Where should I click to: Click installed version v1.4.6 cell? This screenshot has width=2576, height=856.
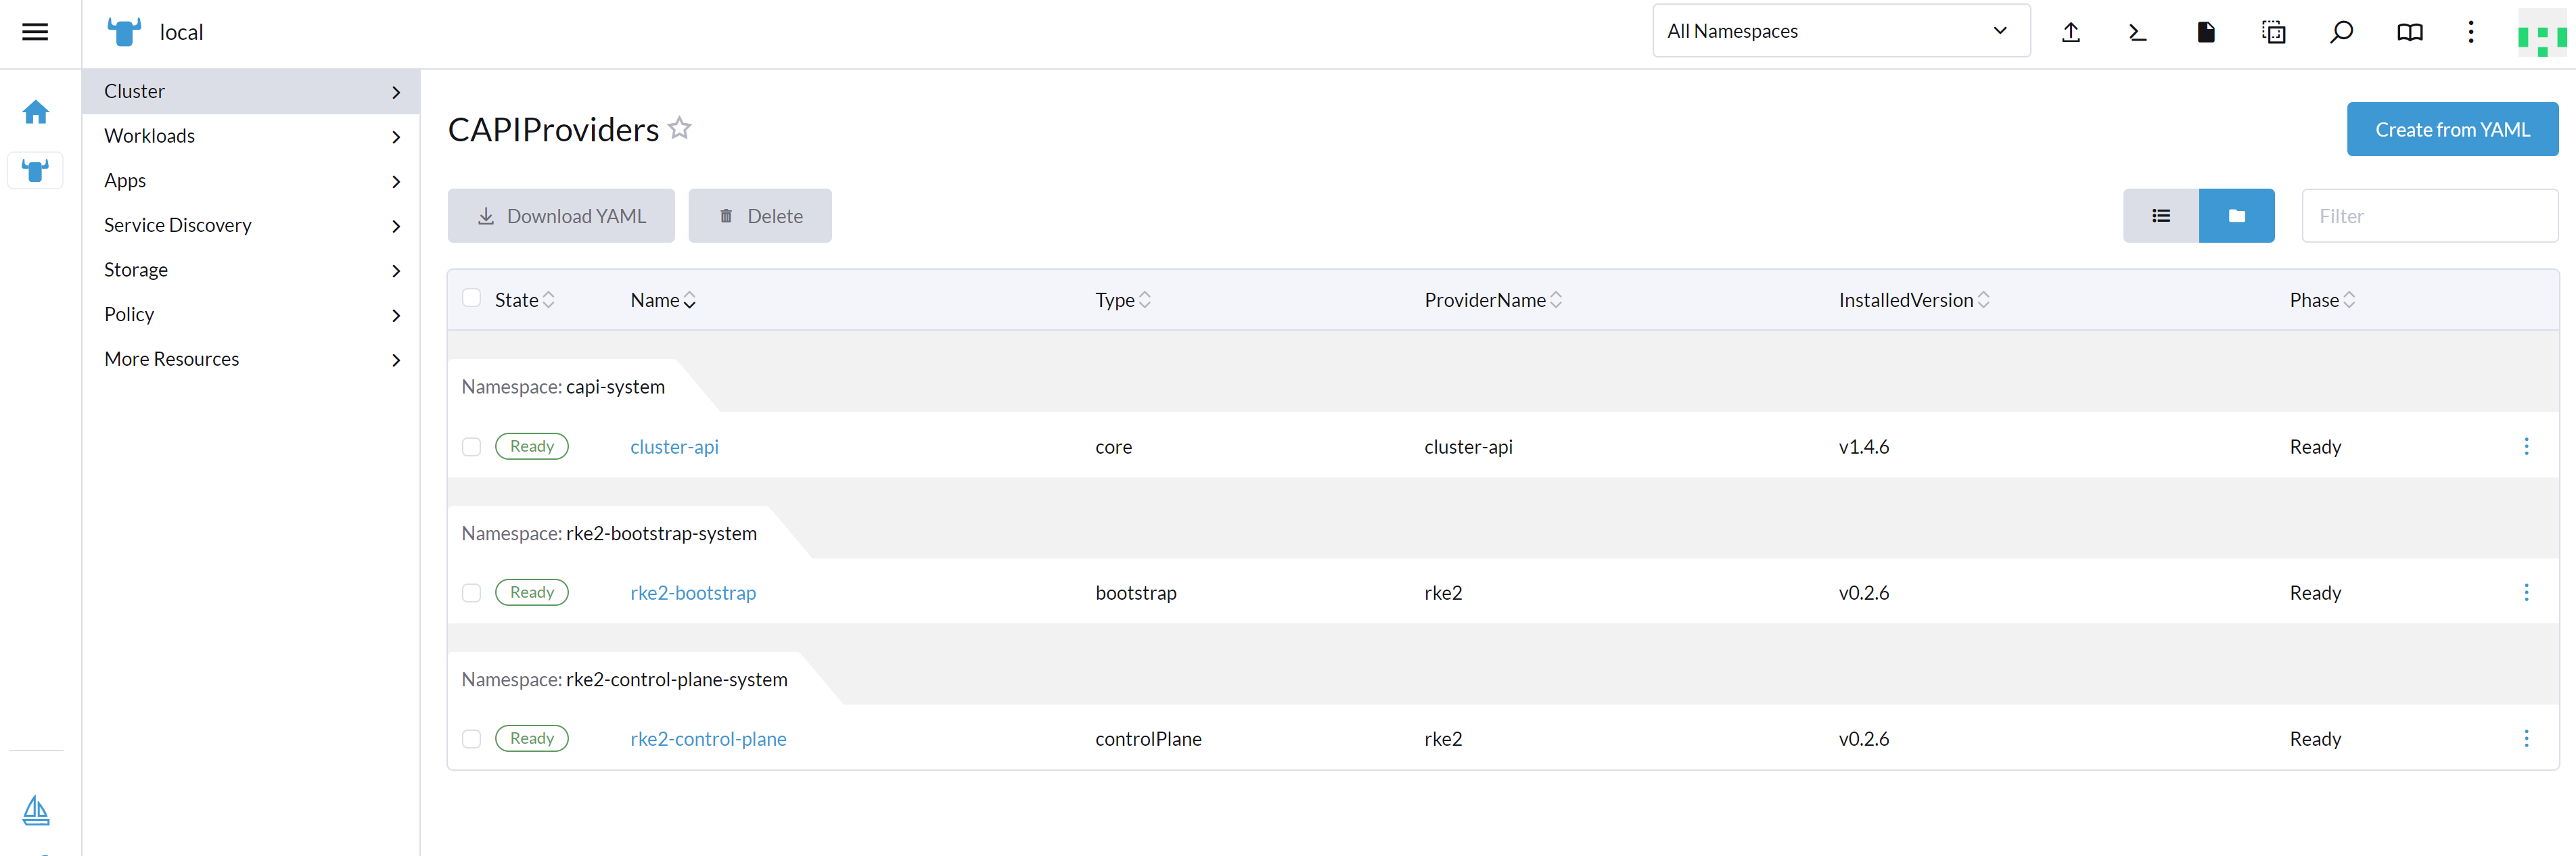coord(1863,447)
